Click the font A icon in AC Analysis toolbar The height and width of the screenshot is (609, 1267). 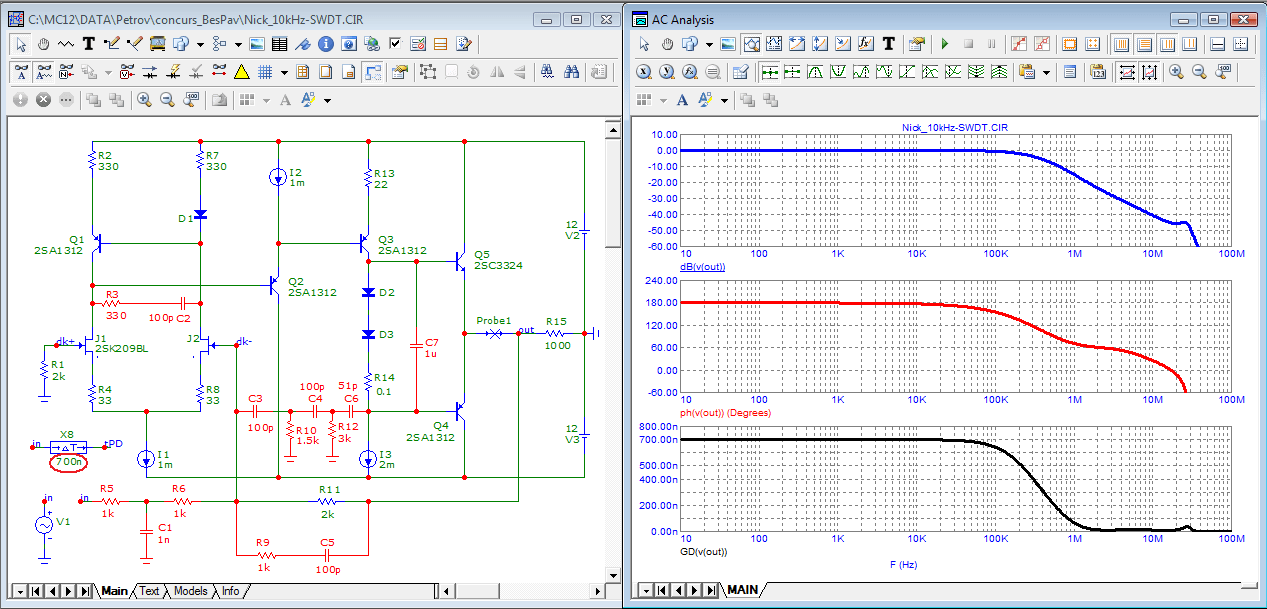point(682,100)
